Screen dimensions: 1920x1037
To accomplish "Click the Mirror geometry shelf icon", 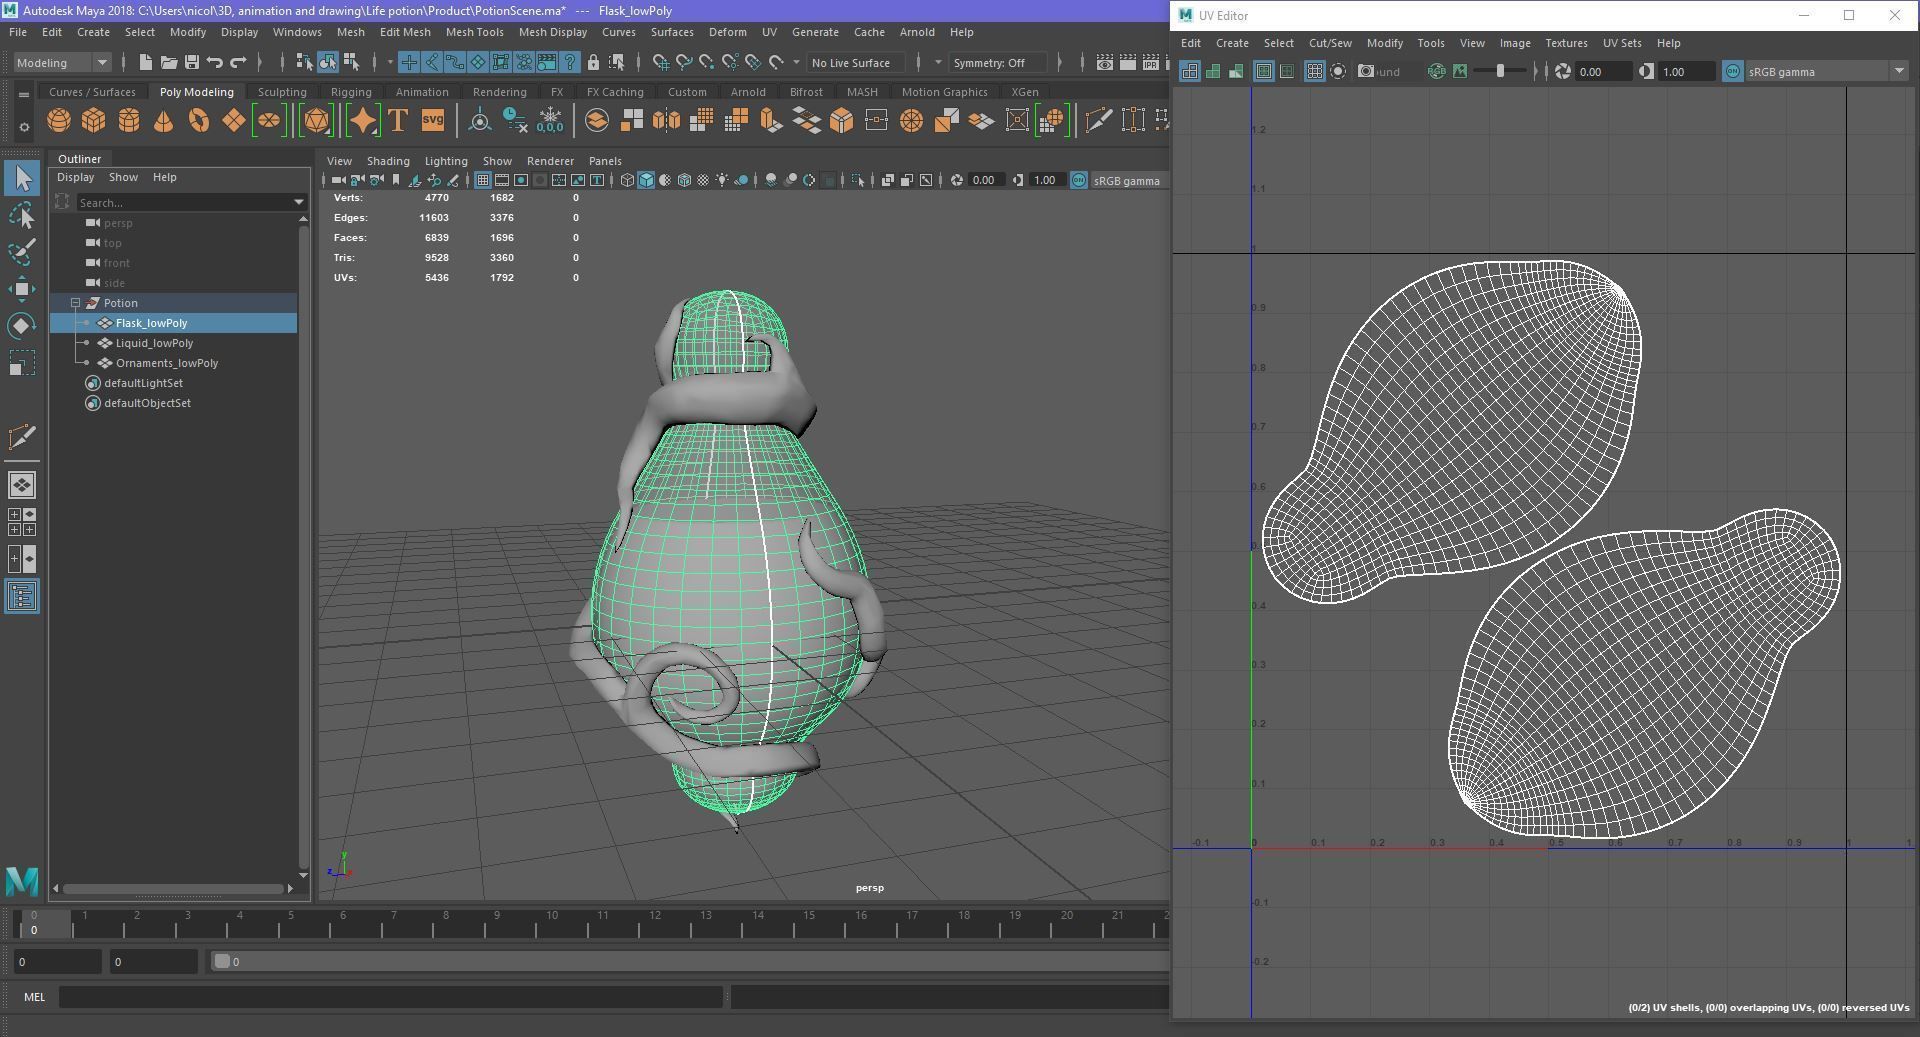I will tap(666, 121).
